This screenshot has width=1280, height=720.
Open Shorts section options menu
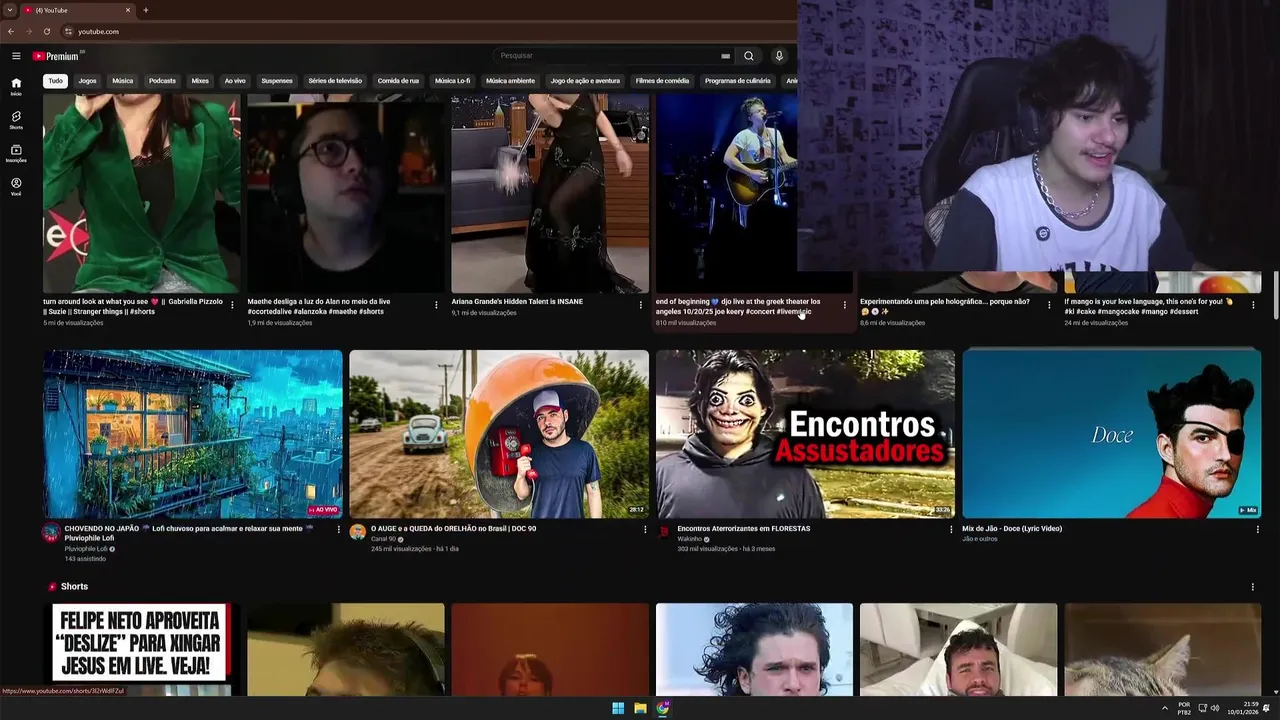click(1252, 587)
